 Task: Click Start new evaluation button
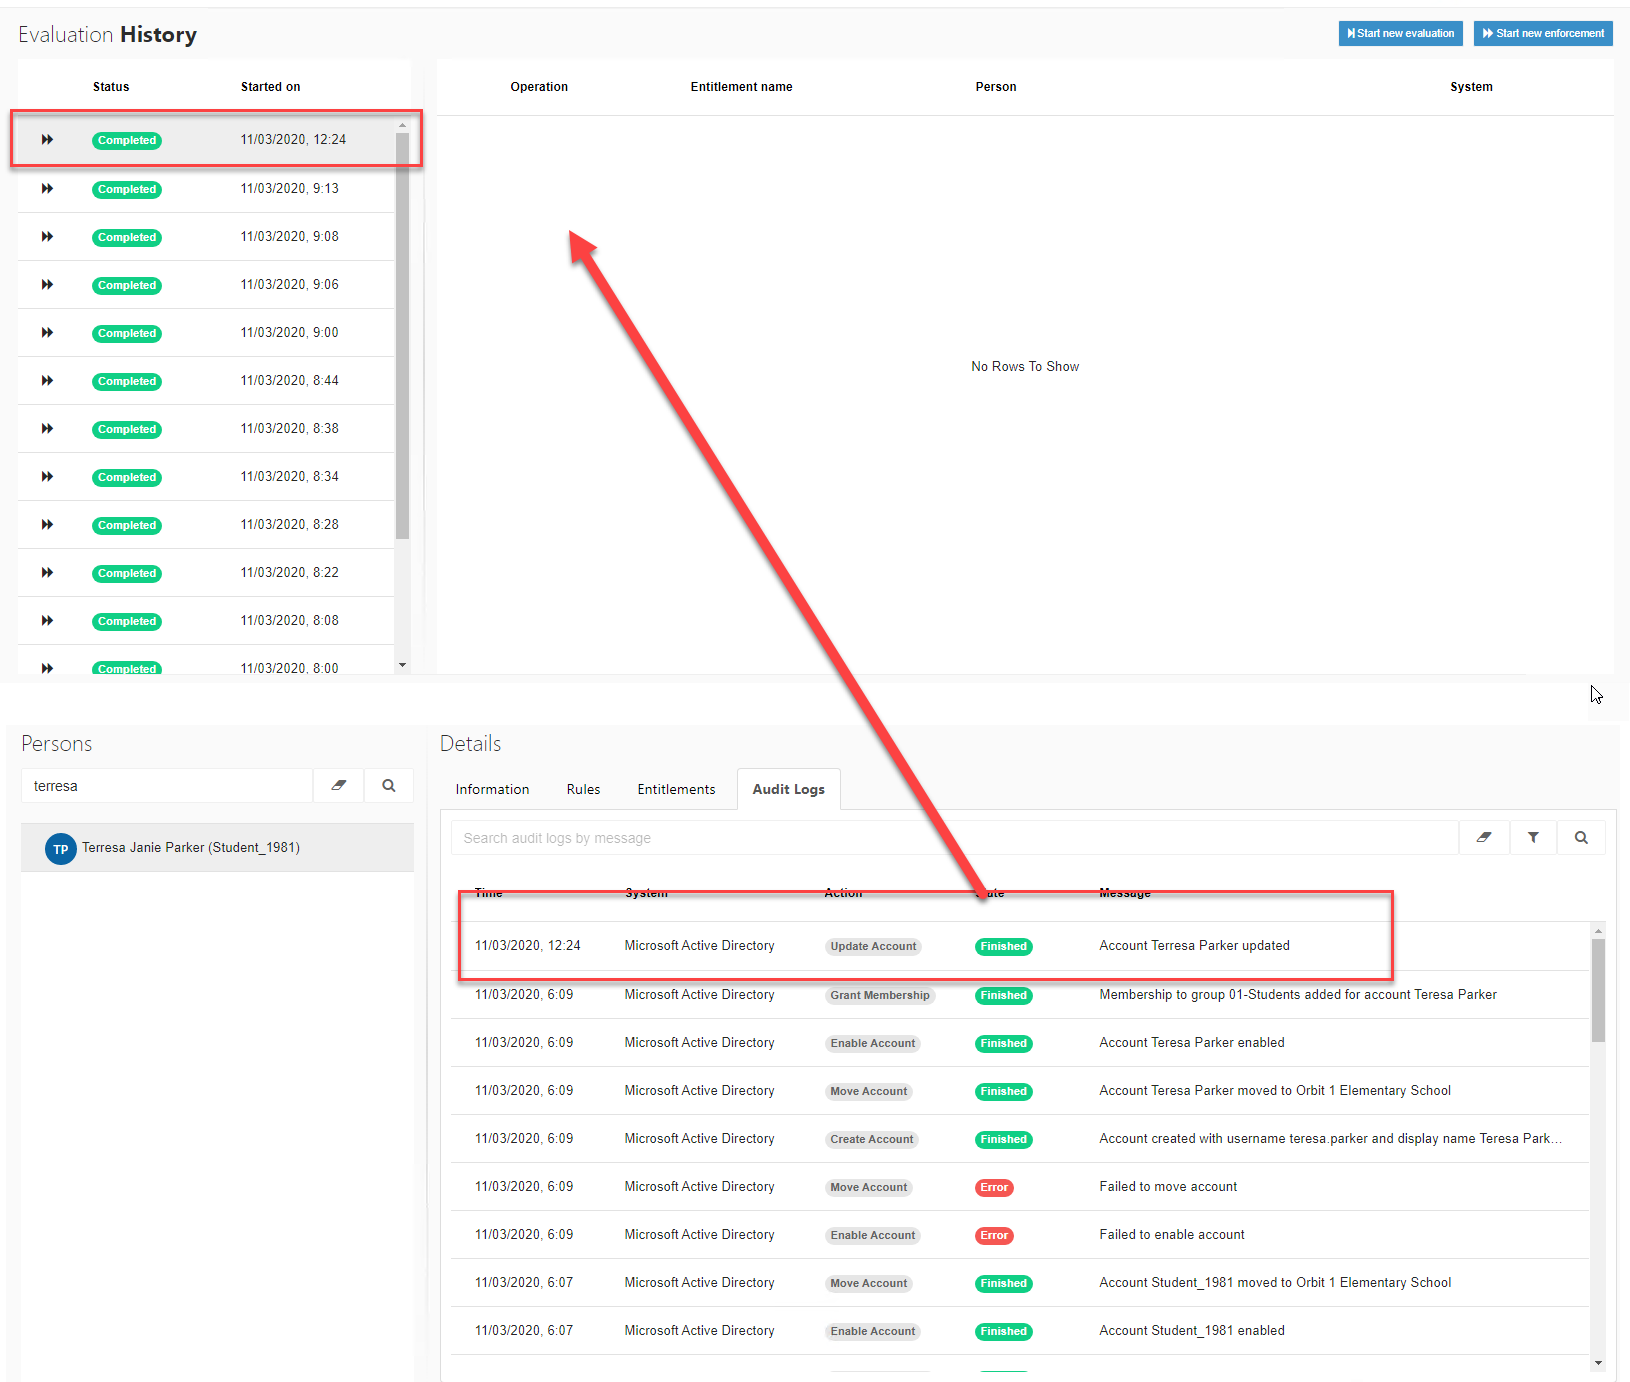[x=1400, y=33]
